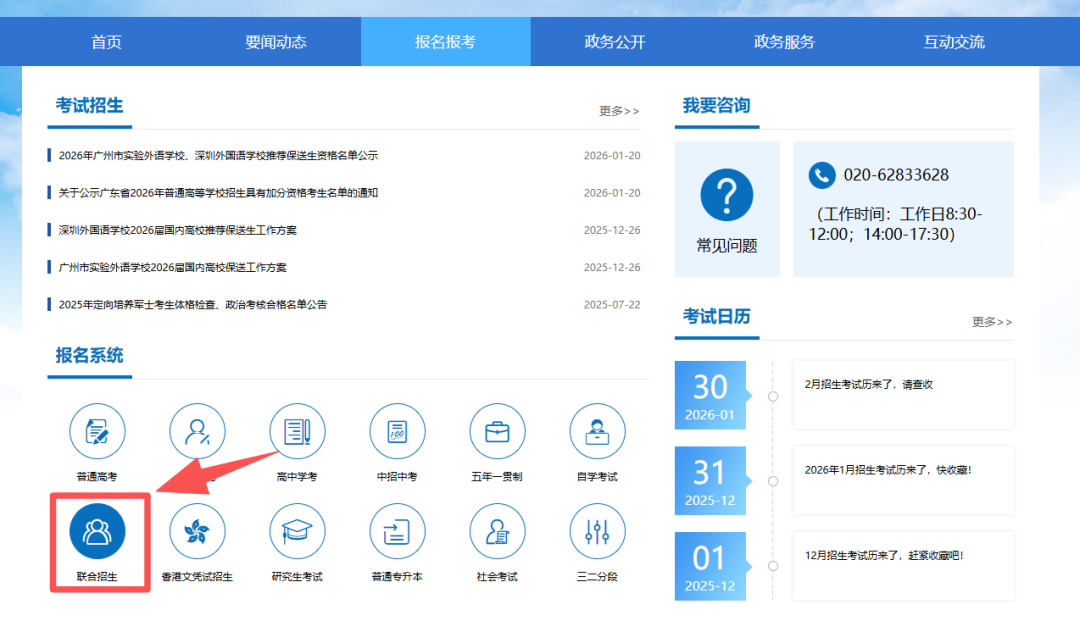Open the 互动交流 navigation tab

click(954, 42)
